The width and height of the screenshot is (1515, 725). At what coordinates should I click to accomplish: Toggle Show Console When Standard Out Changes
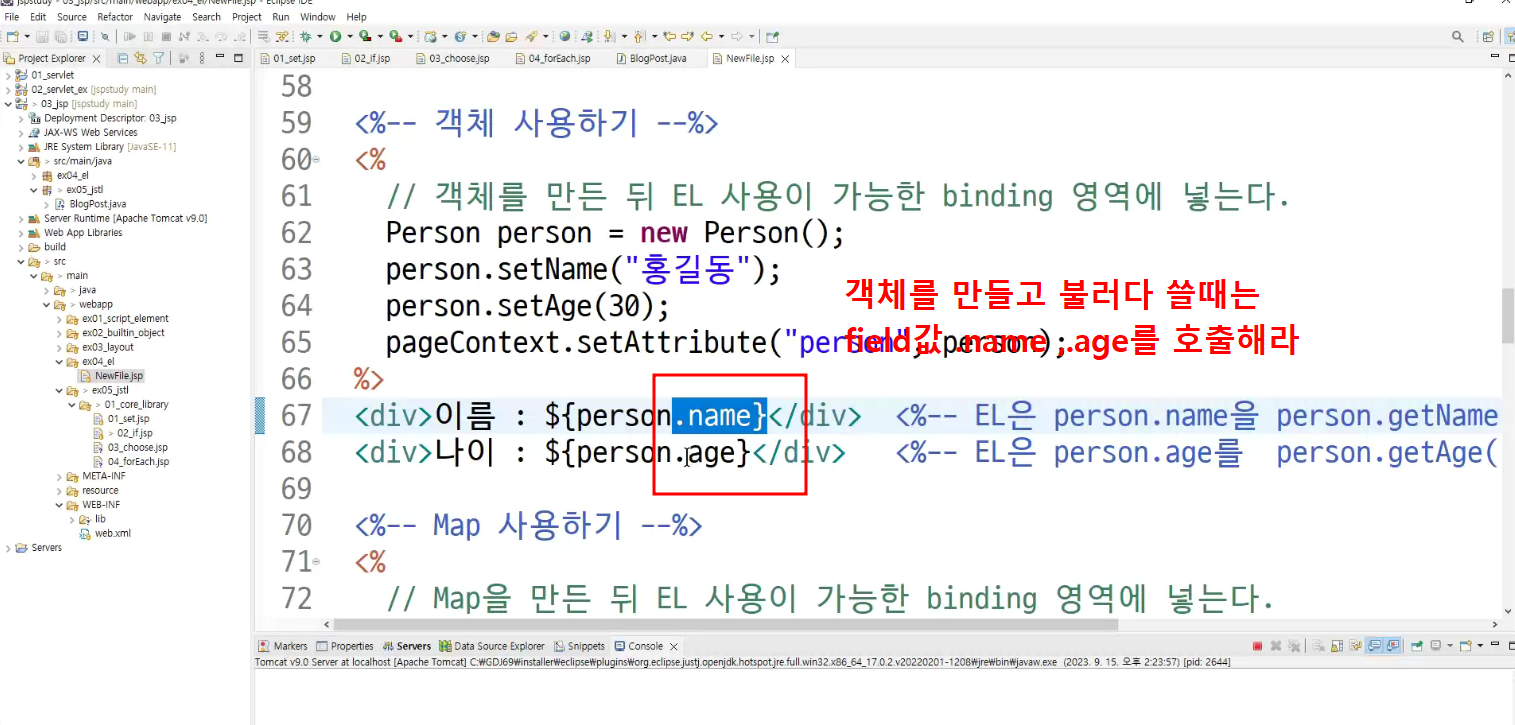1375,646
